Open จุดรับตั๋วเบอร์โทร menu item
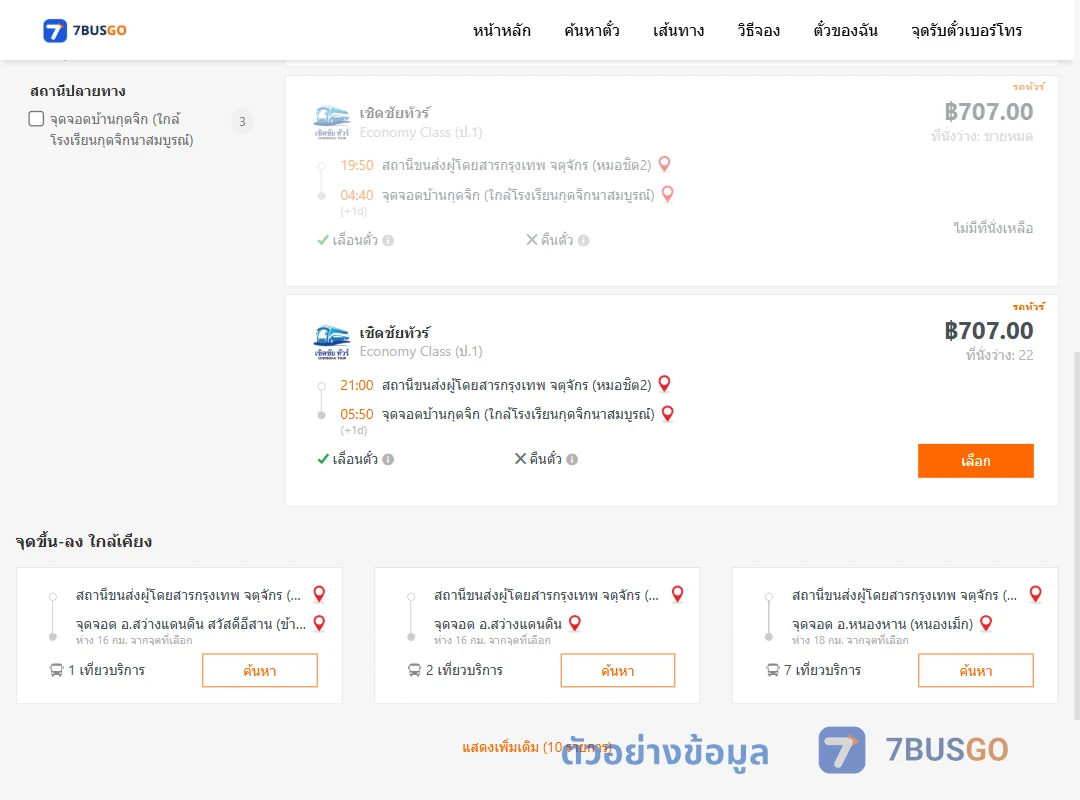1080x800 pixels. pyautogui.click(x=966, y=30)
